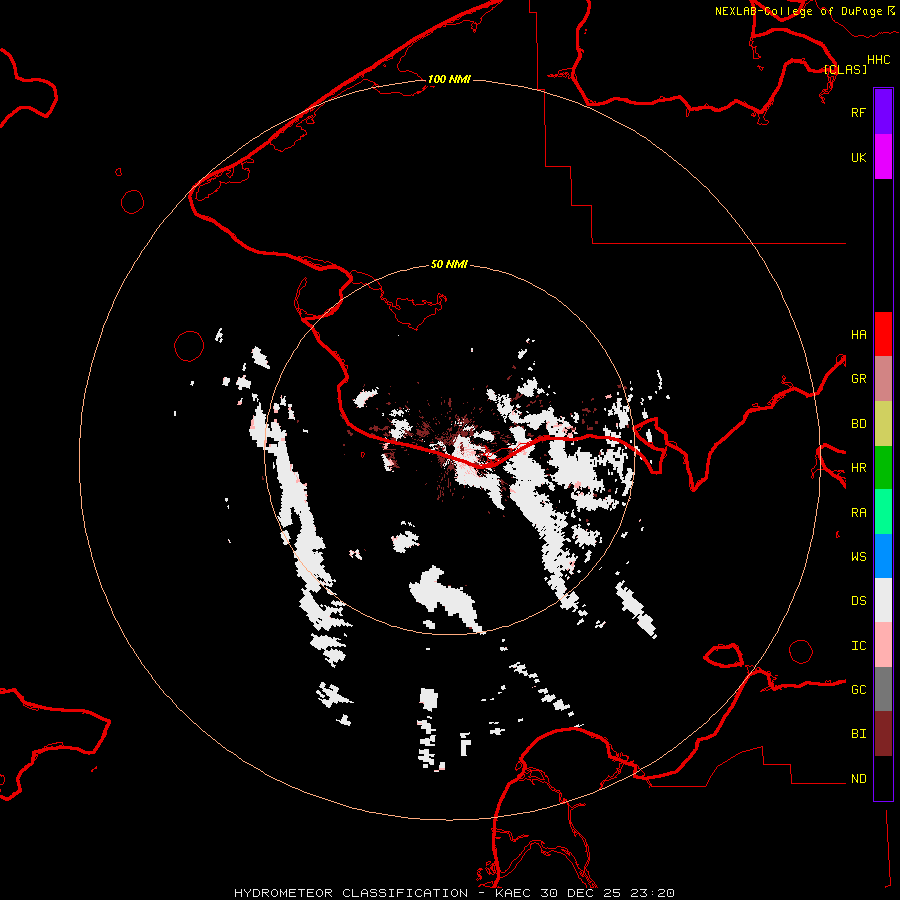Click the WS legend label

(x=858, y=556)
